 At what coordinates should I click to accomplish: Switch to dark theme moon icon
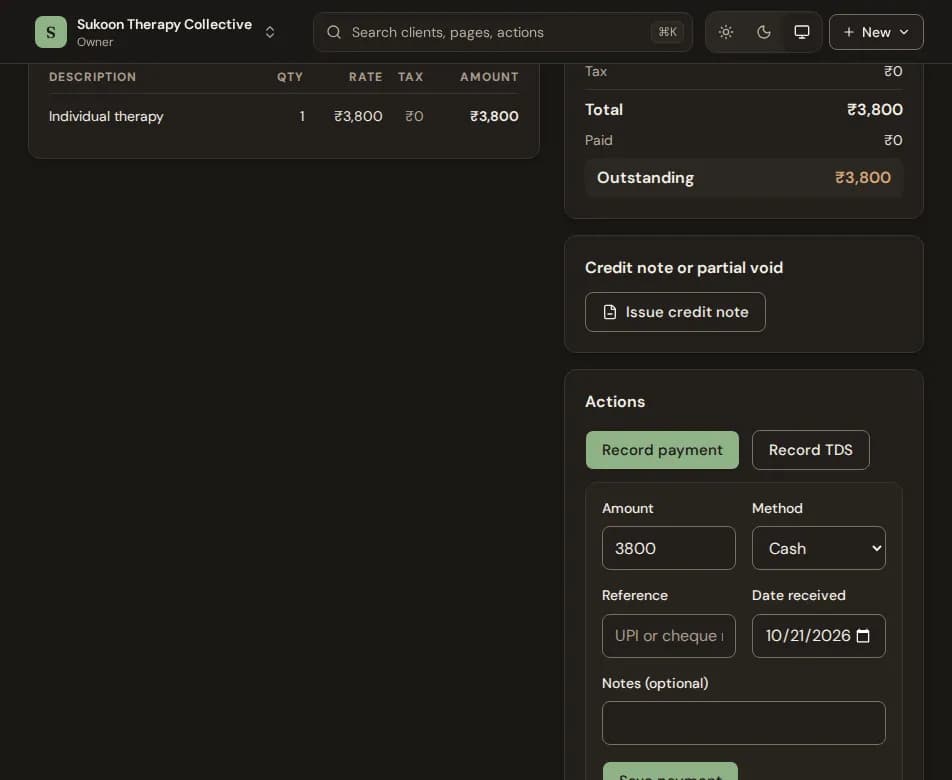click(764, 32)
